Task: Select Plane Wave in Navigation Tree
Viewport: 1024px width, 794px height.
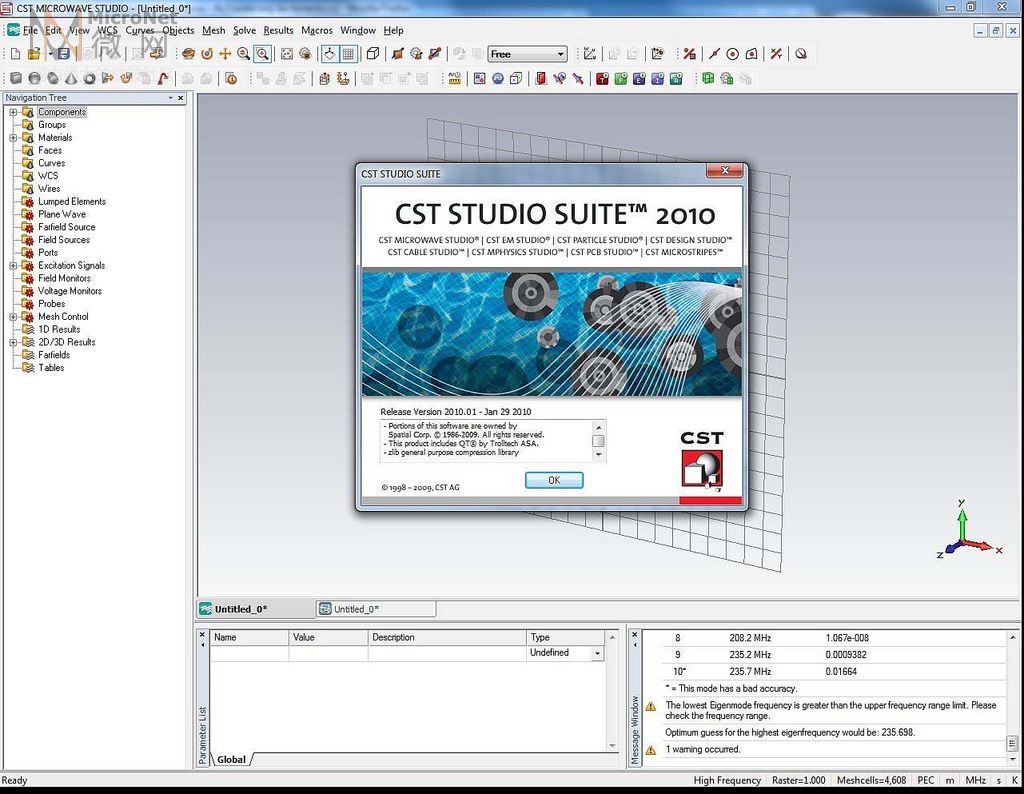Action: point(62,214)
